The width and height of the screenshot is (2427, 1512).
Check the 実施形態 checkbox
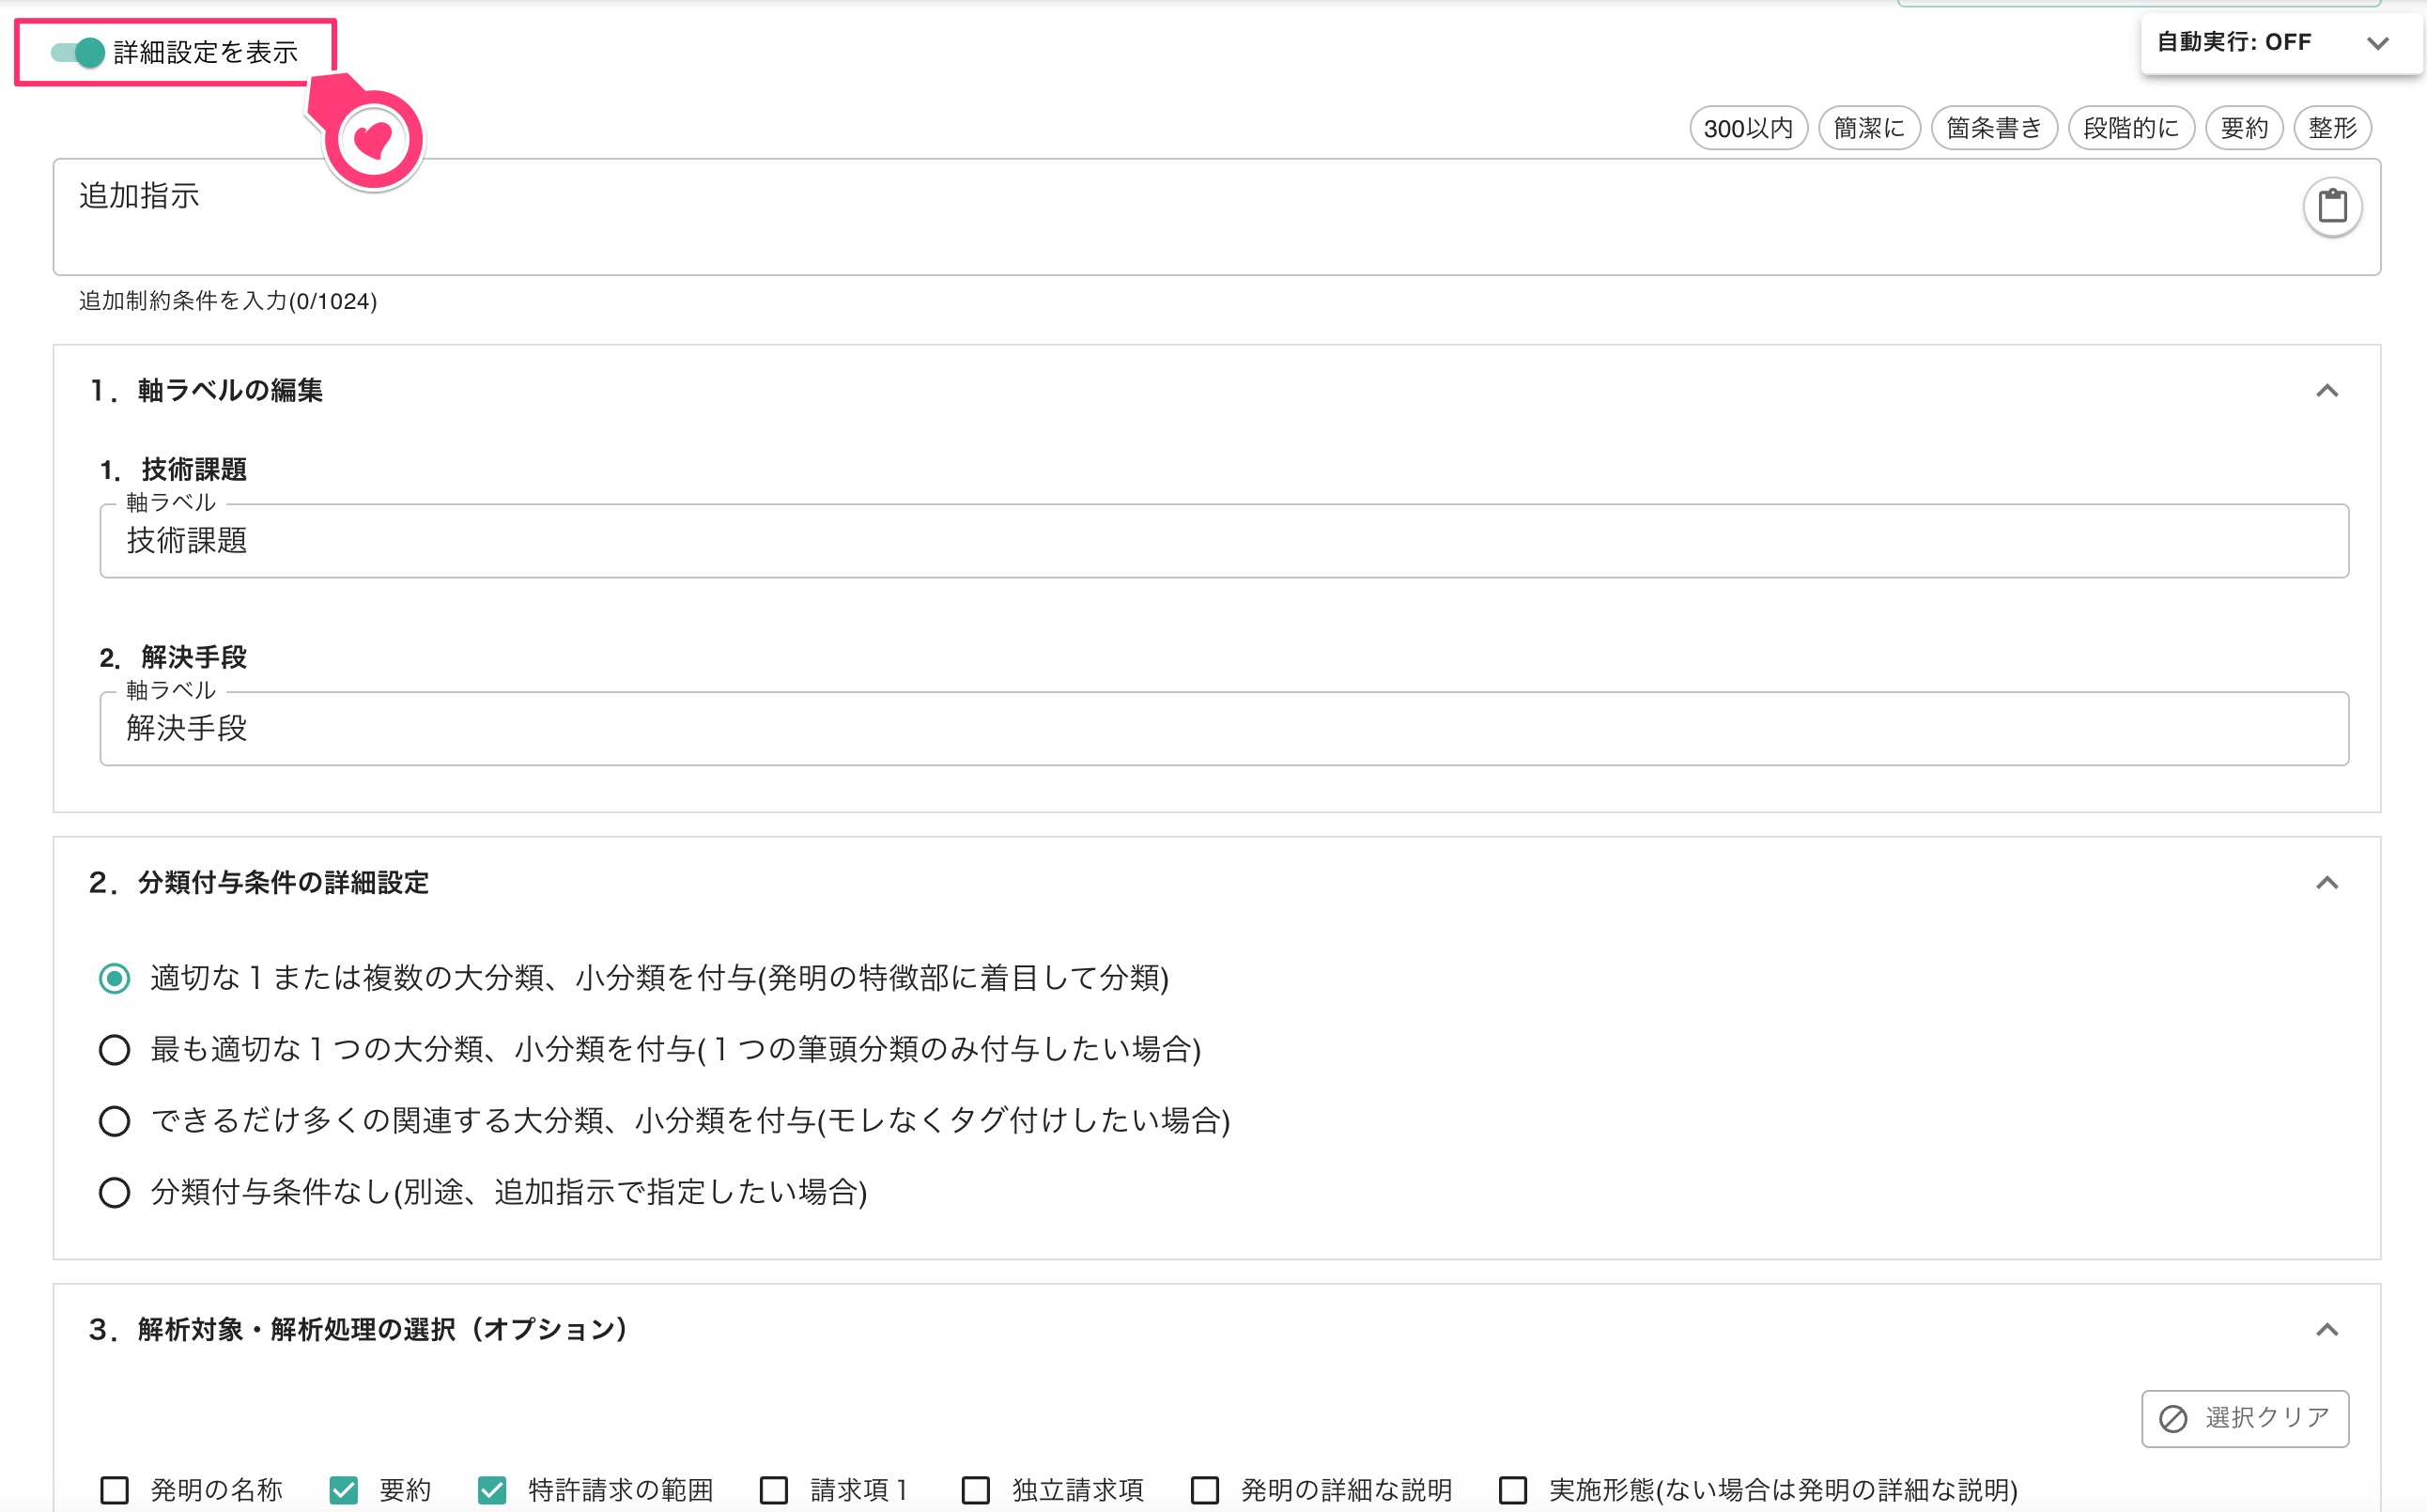[1513, 1490]
